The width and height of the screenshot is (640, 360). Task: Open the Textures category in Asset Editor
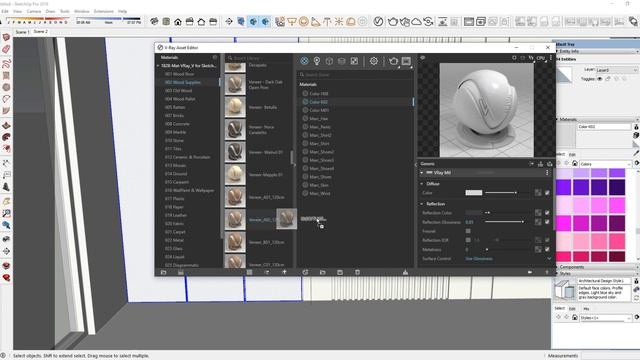[x=354, y=61]
